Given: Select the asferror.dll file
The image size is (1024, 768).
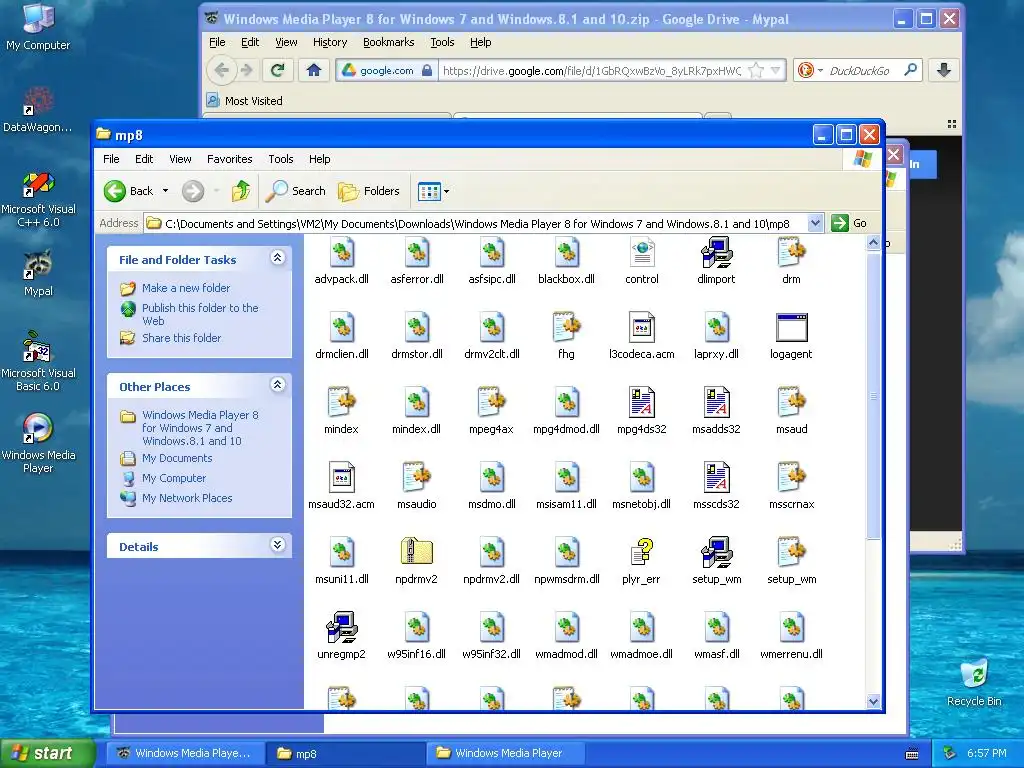Looking at the screenshot, I should click(x=417, y=261).
